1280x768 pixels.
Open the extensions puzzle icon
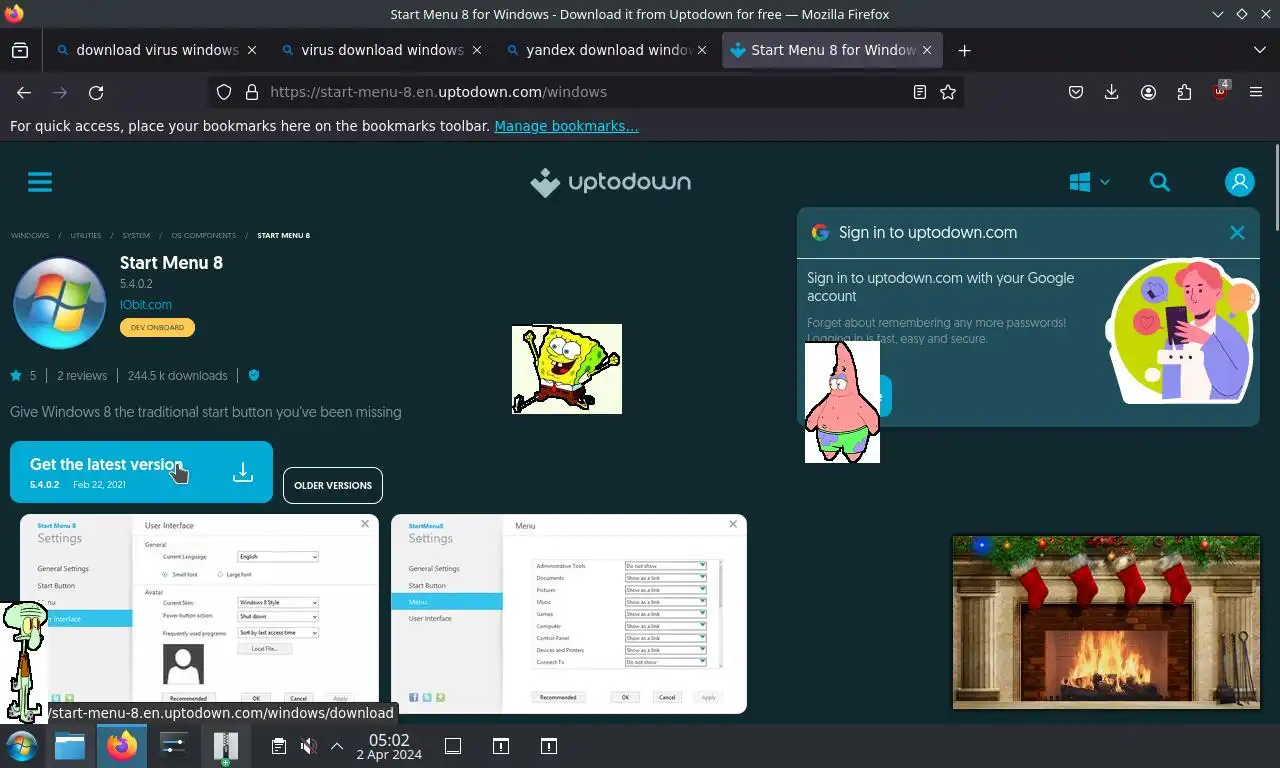tap(1184, 92)
